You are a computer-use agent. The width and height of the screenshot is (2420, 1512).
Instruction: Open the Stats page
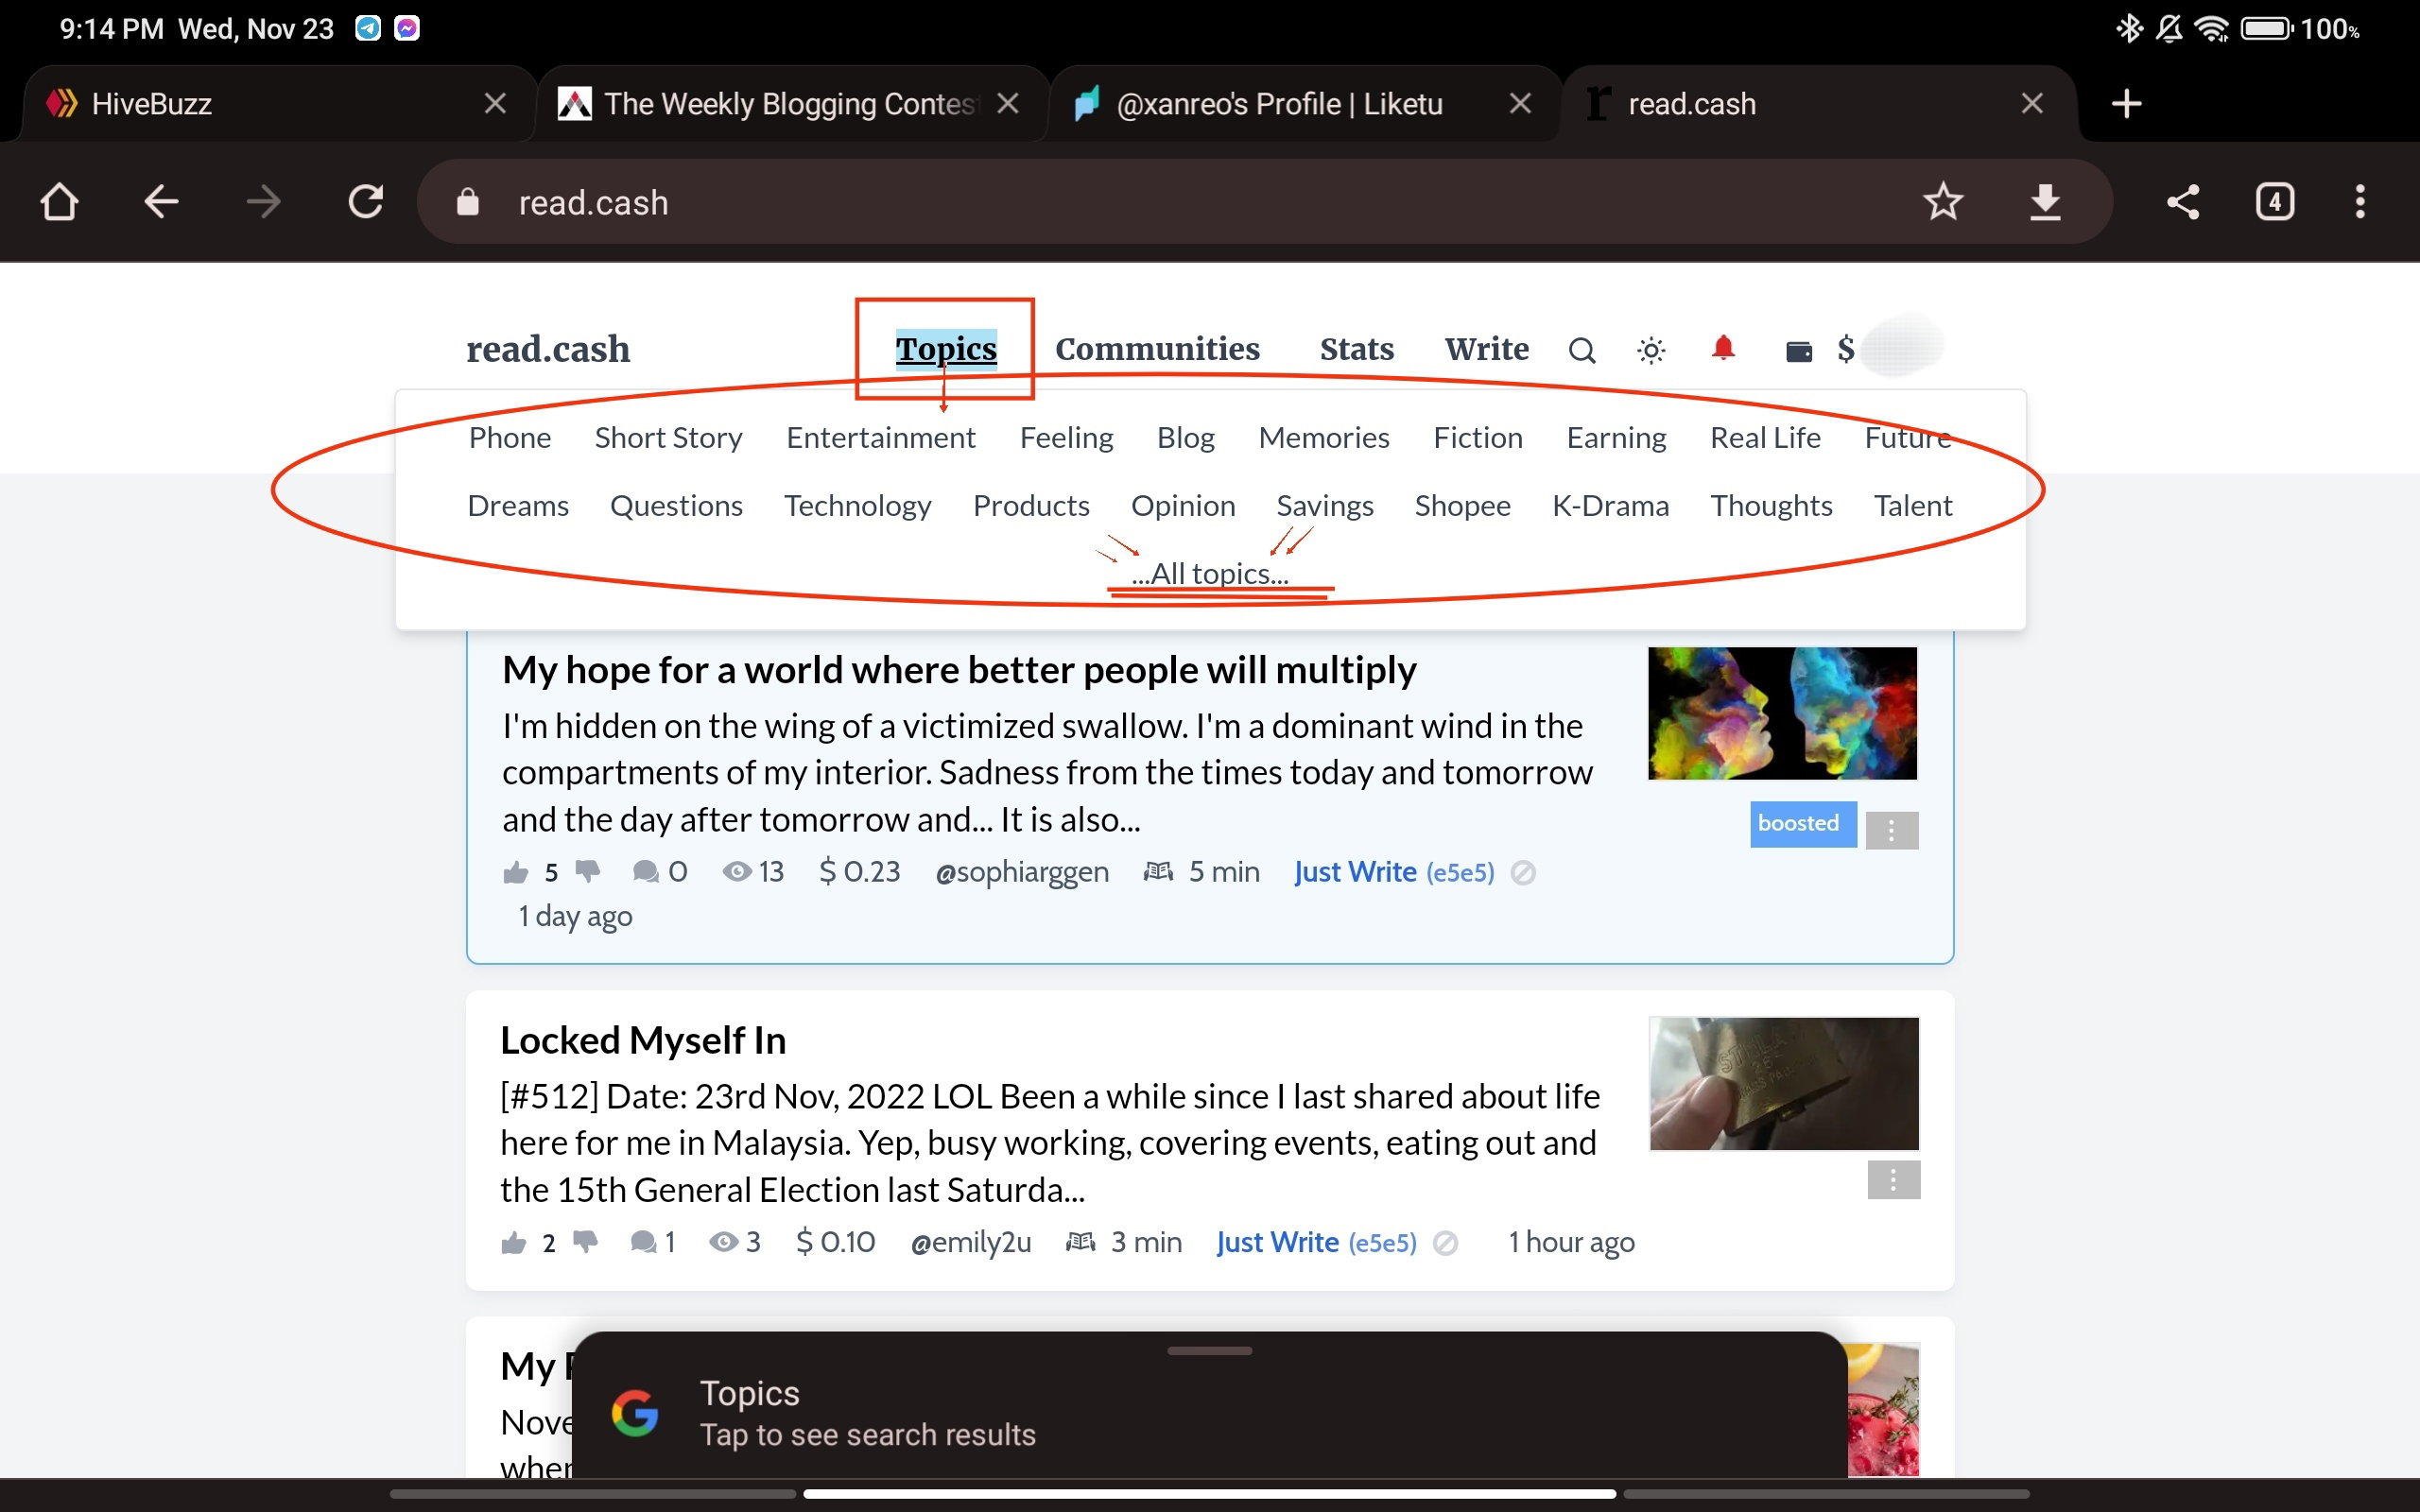pyautogui.click(x=1356, y=348)
